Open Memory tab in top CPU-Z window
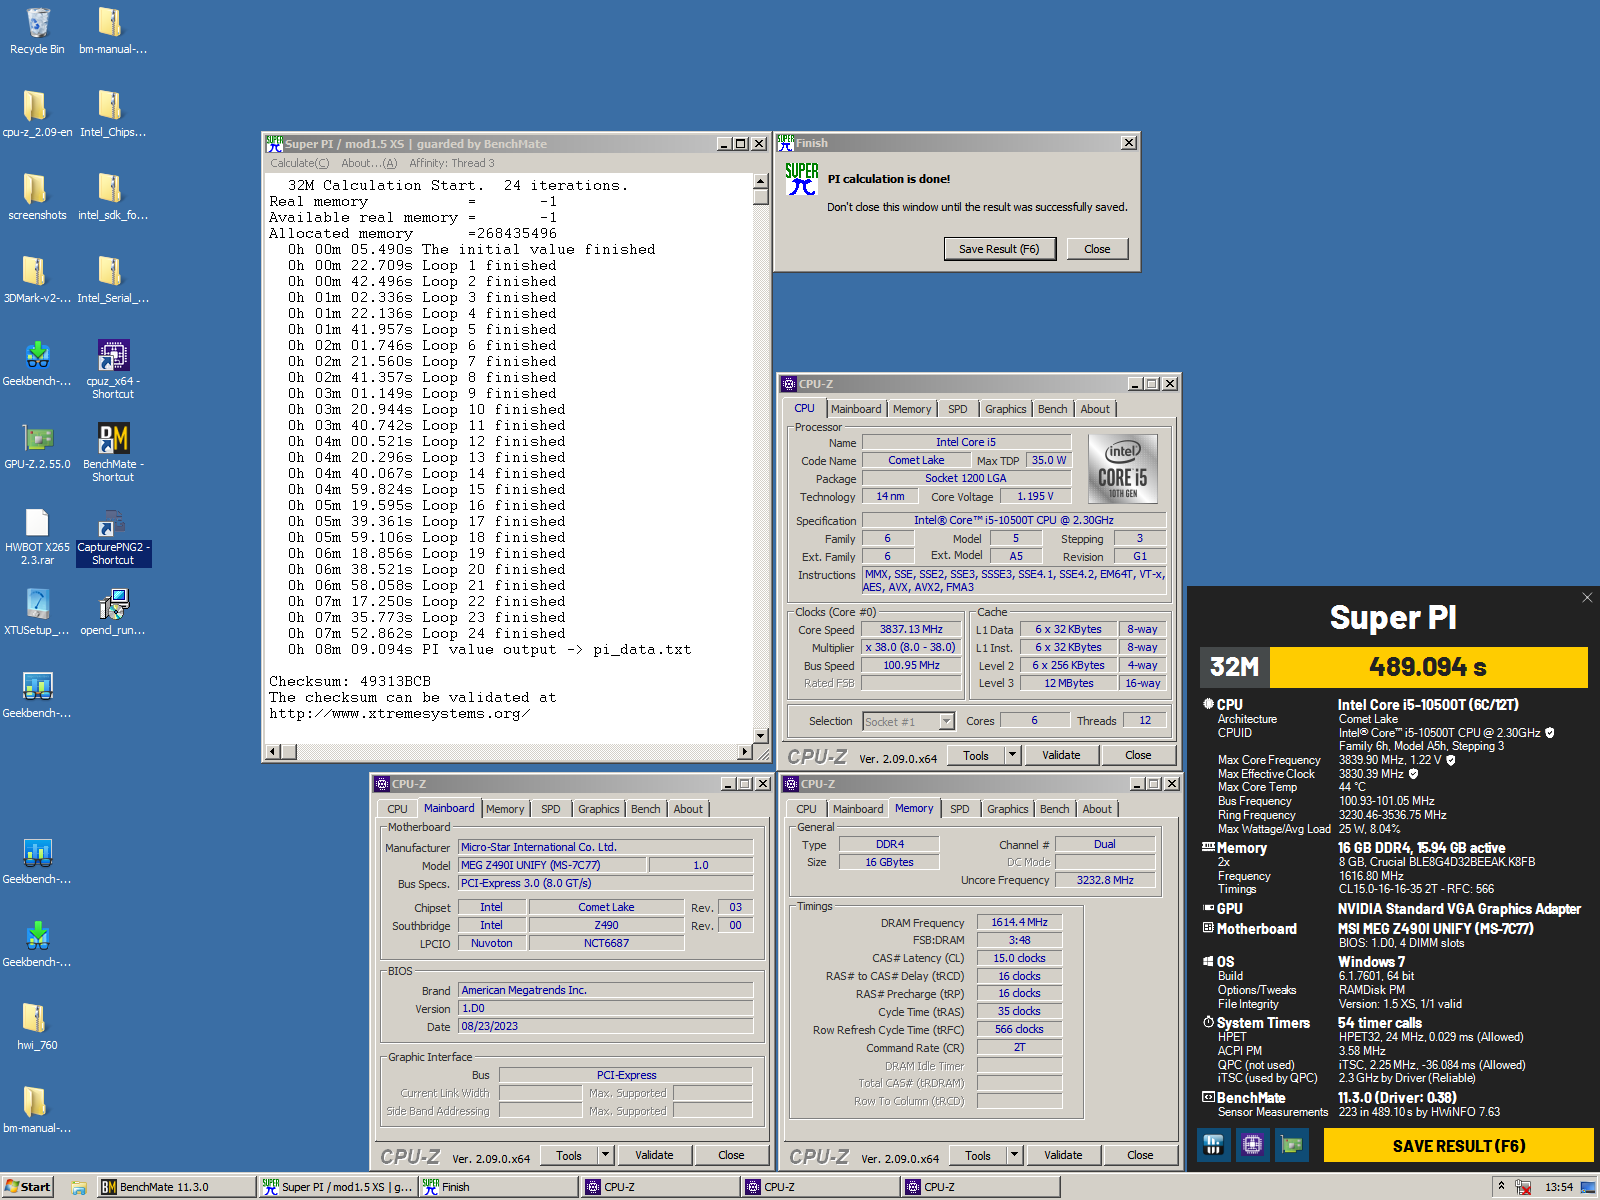Viewport: 1600px width, 1200px height. point(912,409)
